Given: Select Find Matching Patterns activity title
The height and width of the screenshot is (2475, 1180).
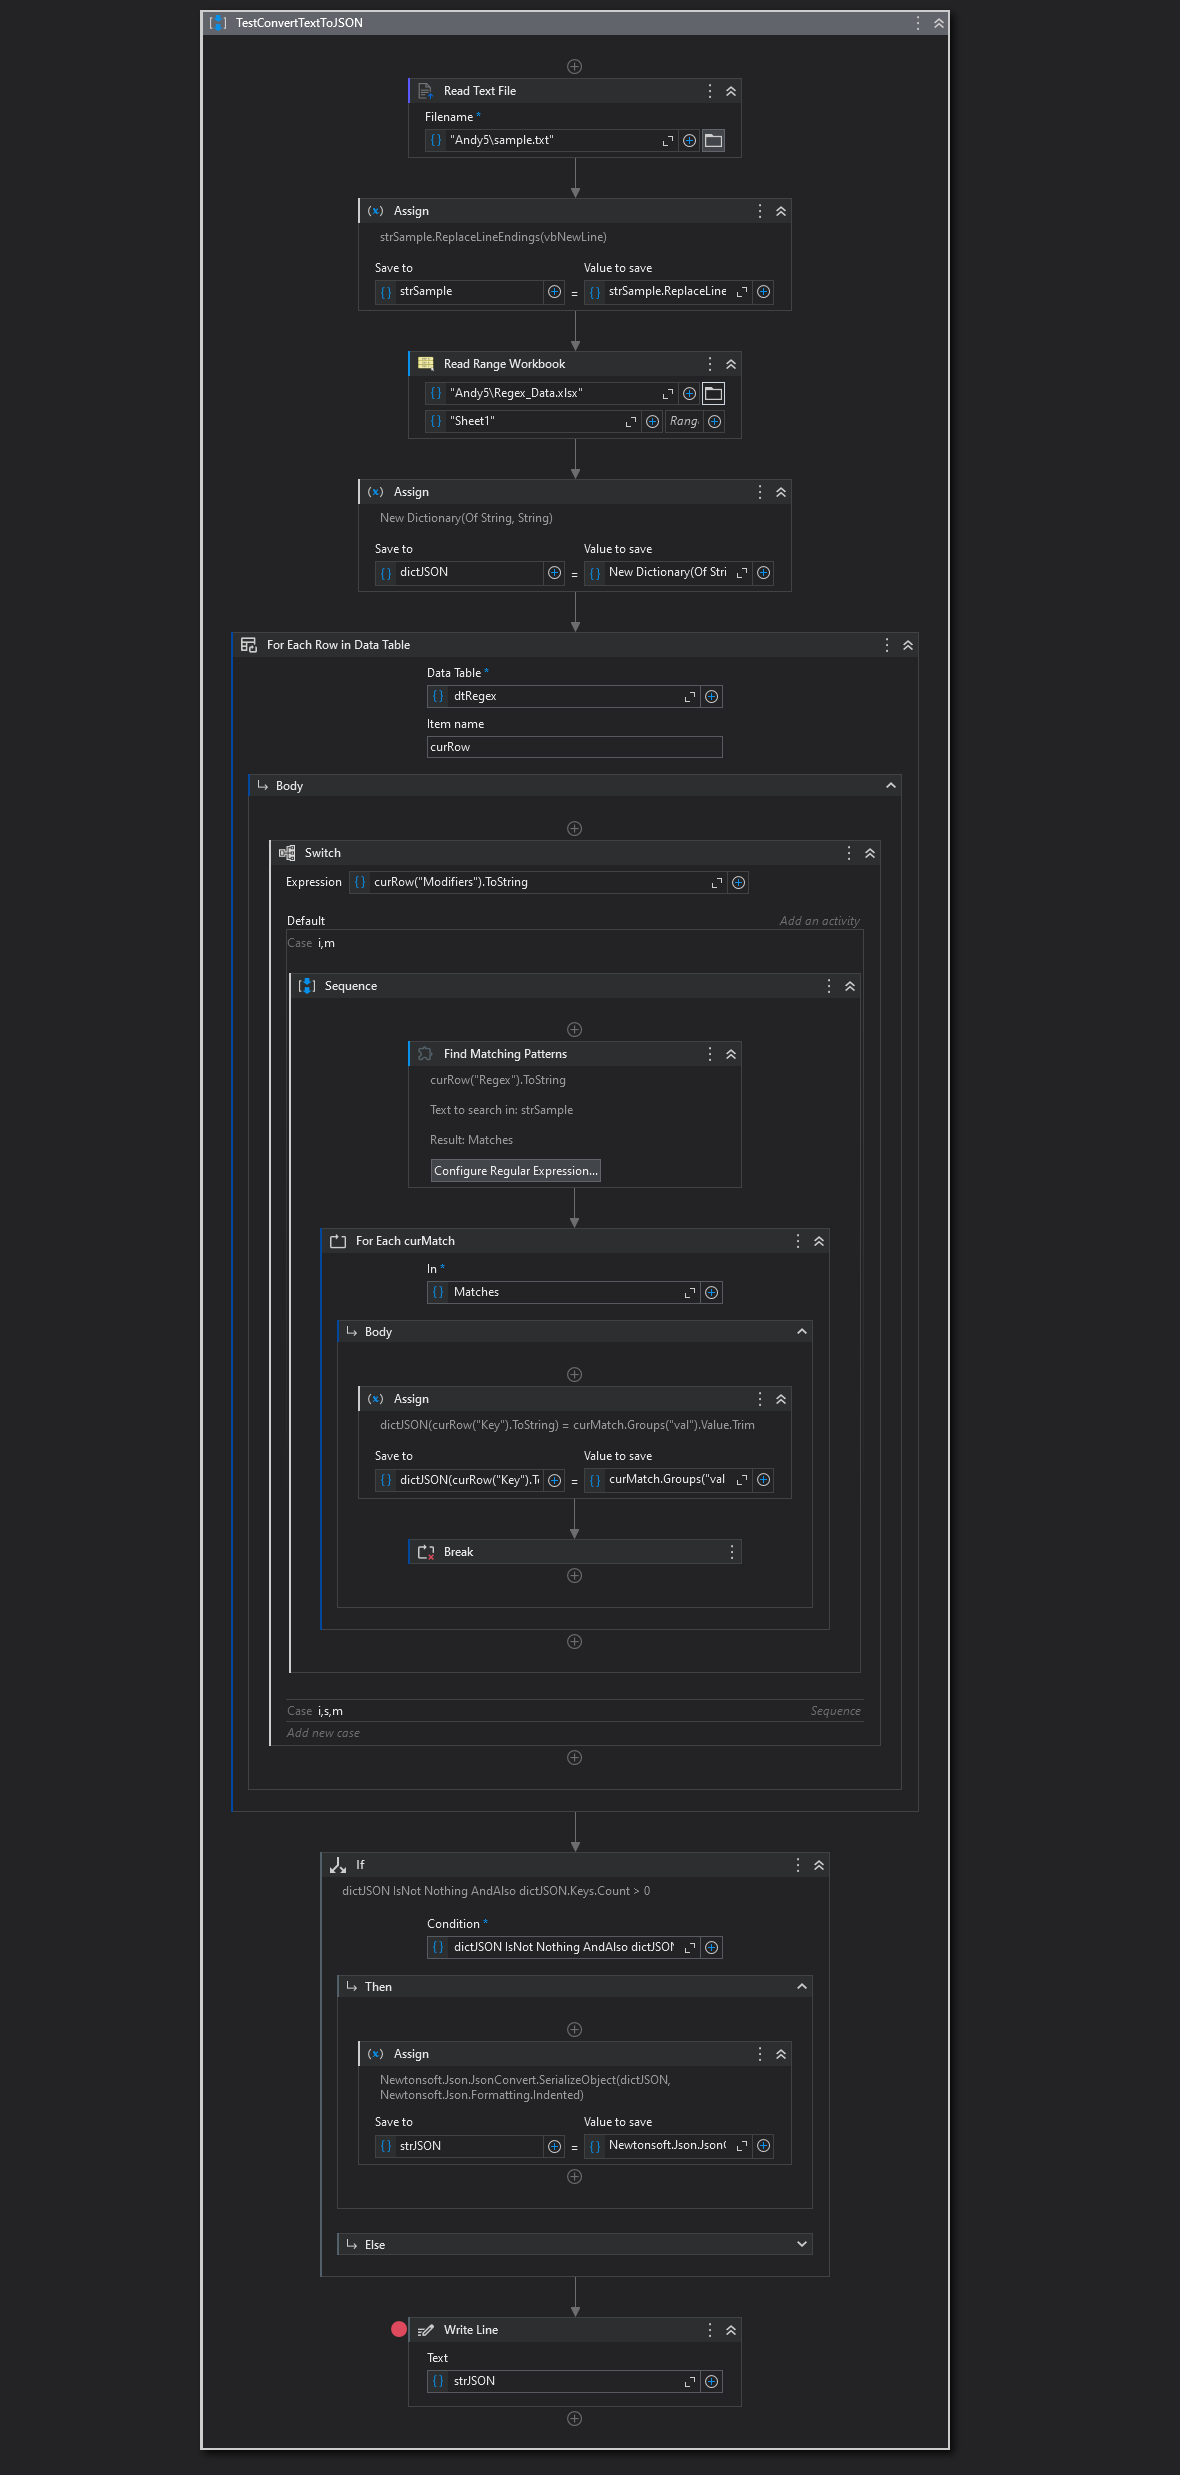Looking at the screenshot, I should [505, 1054].
